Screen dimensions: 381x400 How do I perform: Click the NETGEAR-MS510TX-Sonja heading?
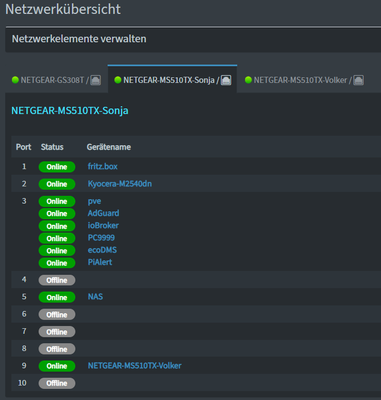coord(70,111)
